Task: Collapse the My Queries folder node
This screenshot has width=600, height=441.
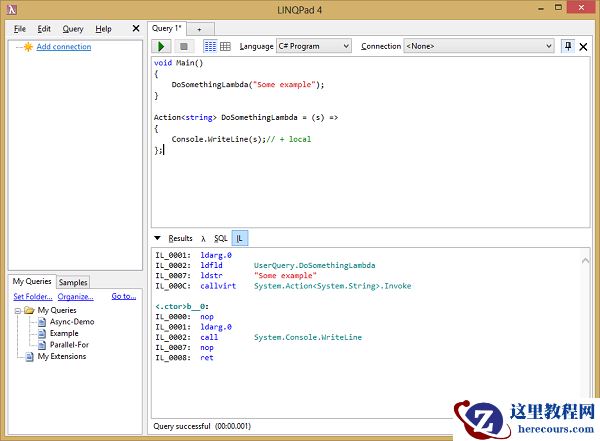Action: pos(18,310)
